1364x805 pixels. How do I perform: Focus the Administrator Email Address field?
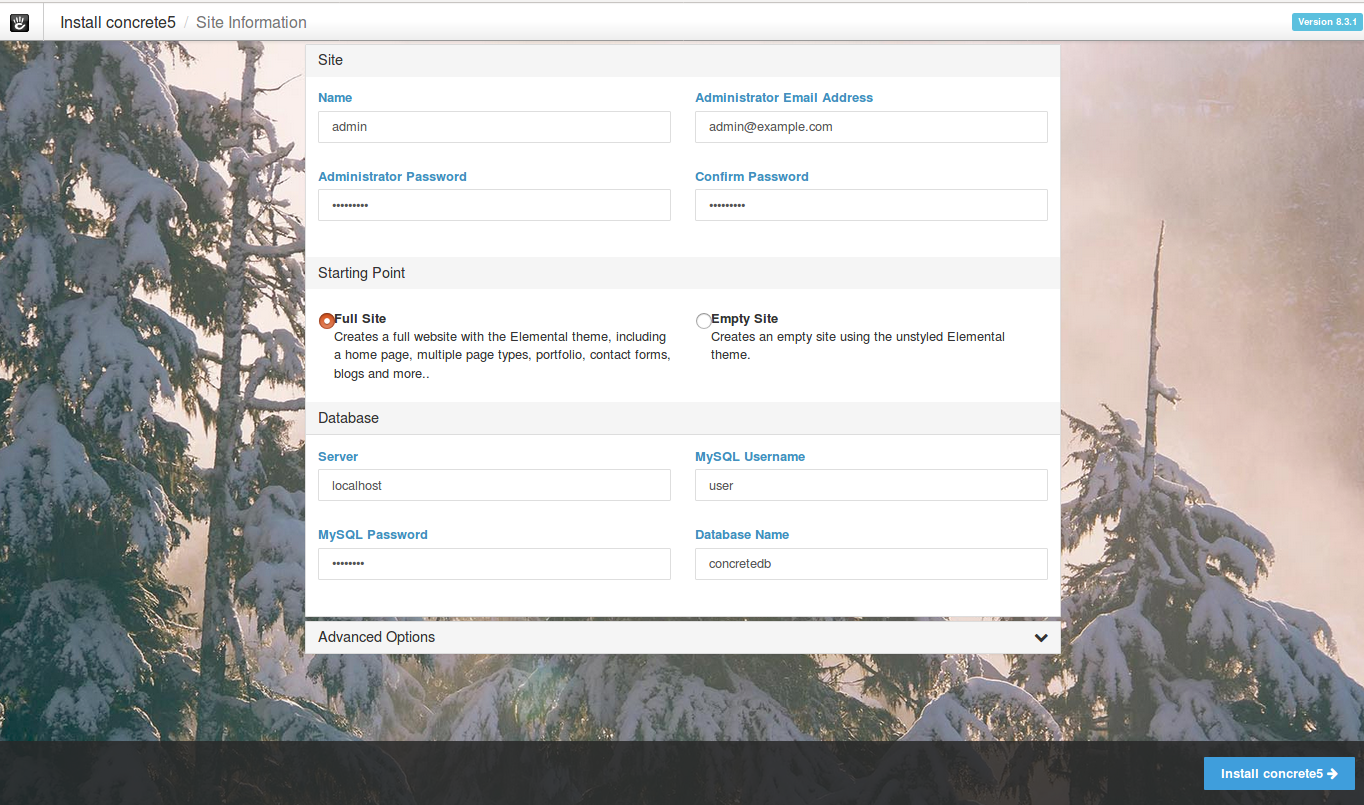pos(871,127)
